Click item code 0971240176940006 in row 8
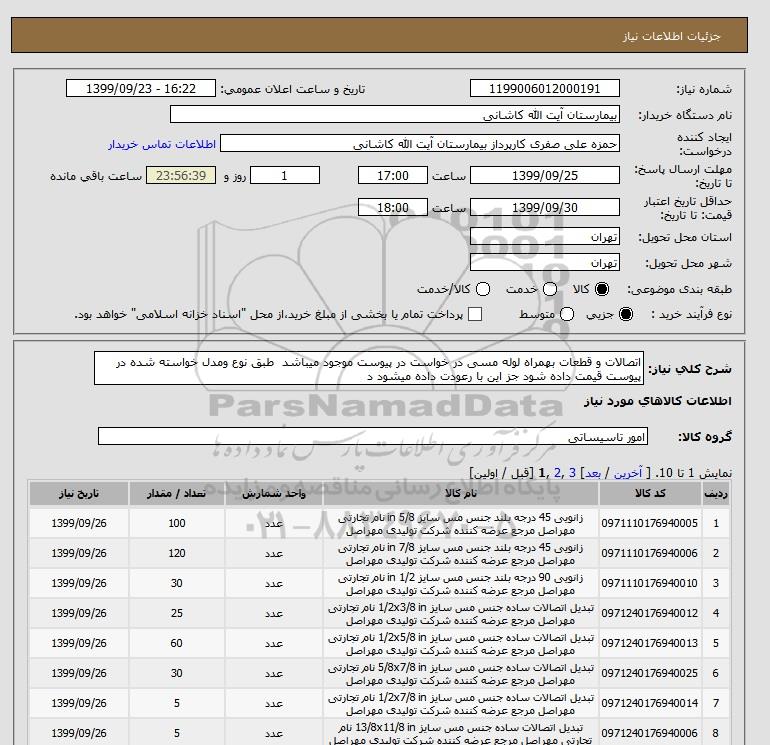Screen dimensions: 770x745 click(650, 733)
